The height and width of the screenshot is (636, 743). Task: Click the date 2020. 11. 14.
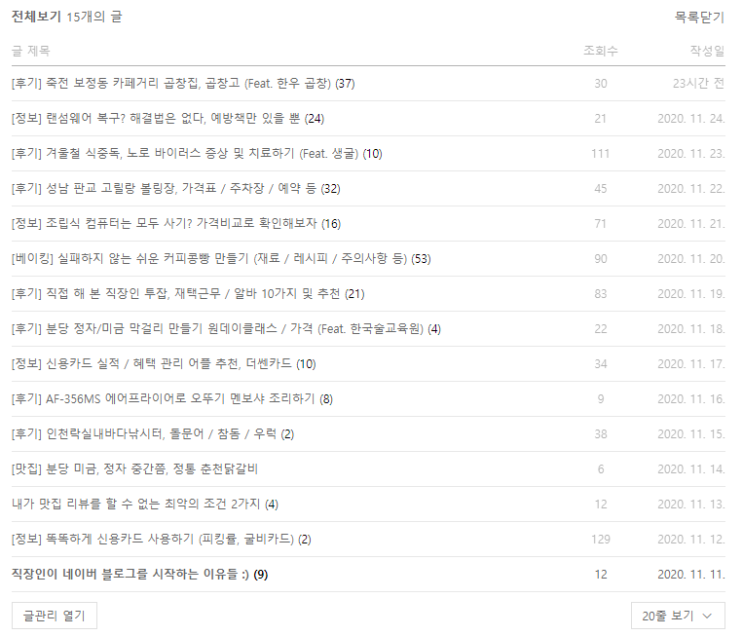point(691,469)
